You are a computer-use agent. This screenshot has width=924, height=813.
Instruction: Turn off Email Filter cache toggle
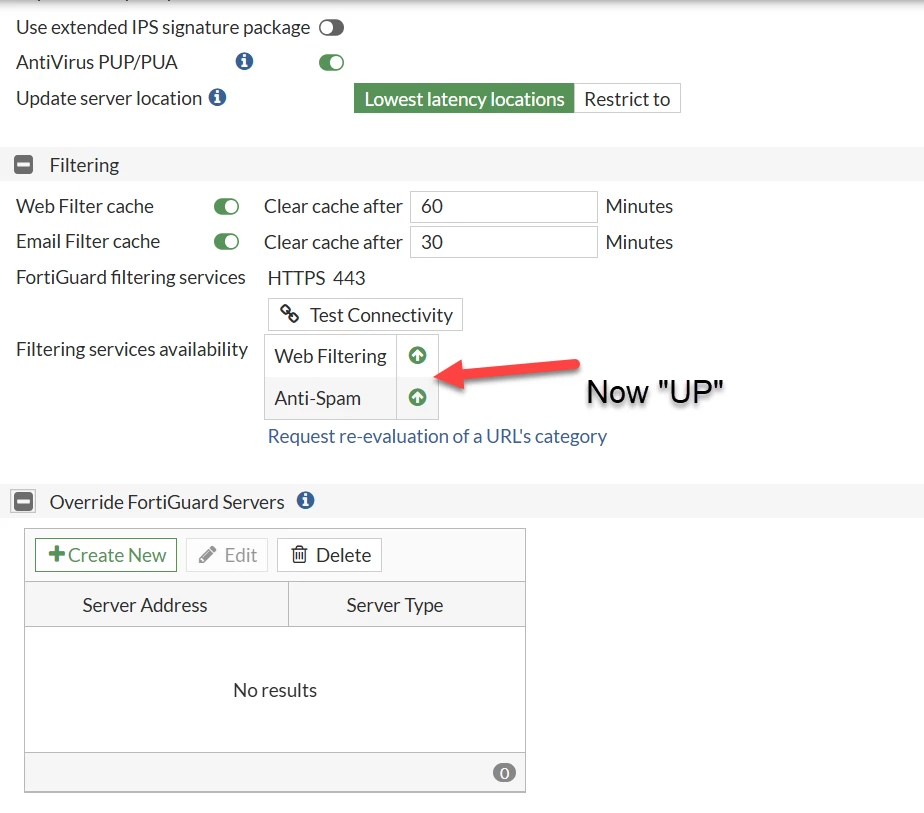(226, 242)
